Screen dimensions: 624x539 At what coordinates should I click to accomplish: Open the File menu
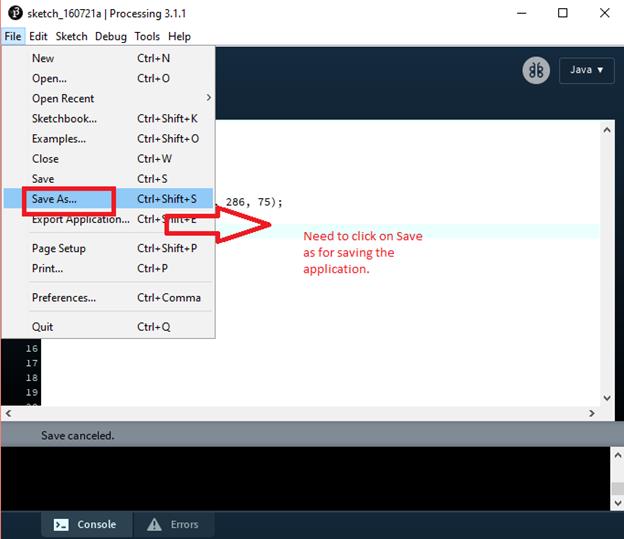tap(13, 37)
